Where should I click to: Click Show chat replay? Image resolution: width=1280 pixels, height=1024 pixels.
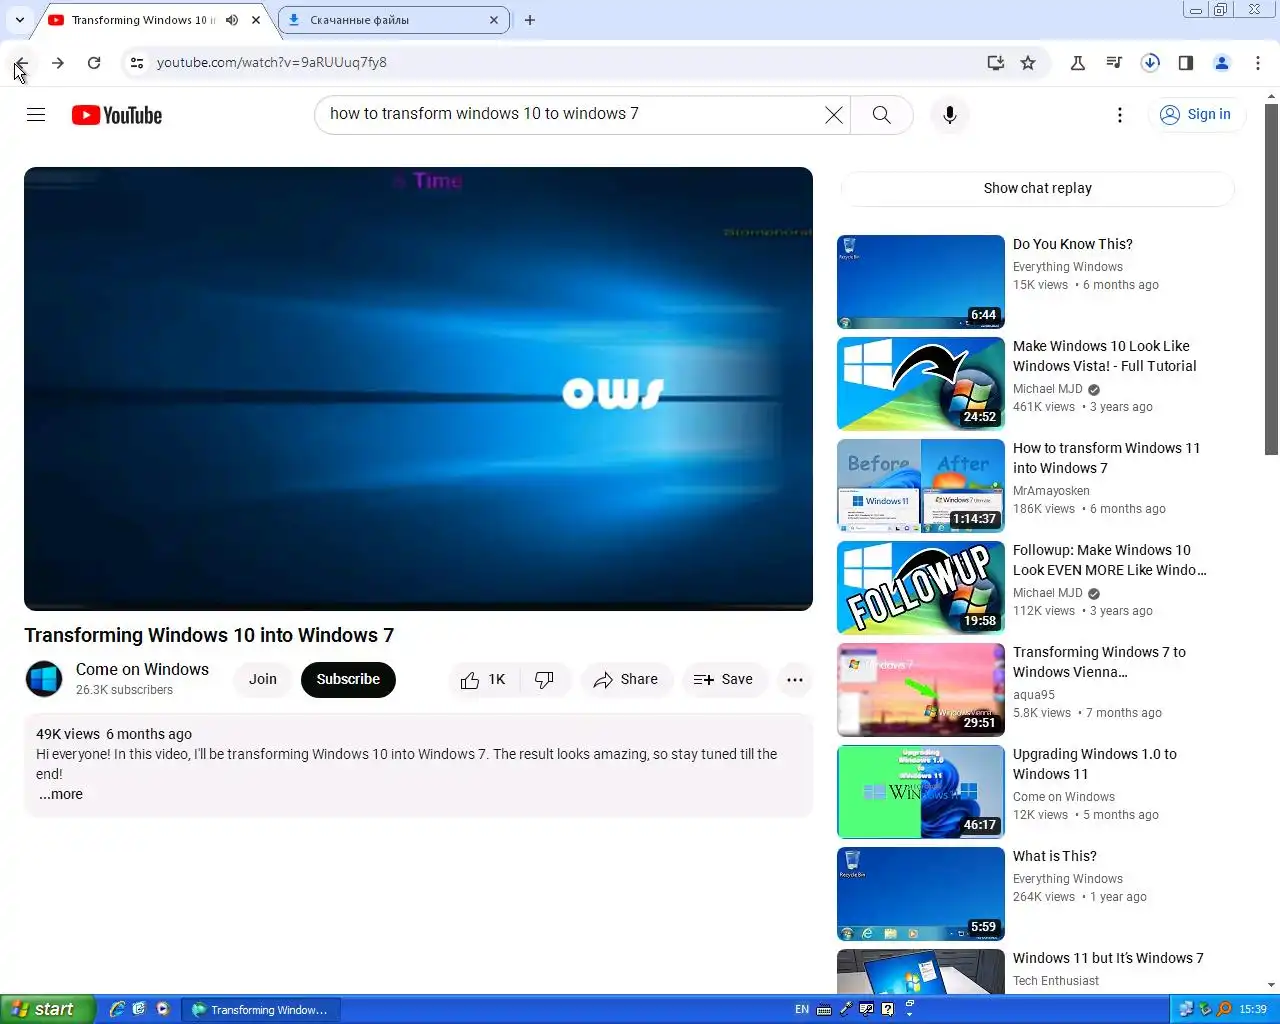pyautogui.click(x=1037, y=189)
